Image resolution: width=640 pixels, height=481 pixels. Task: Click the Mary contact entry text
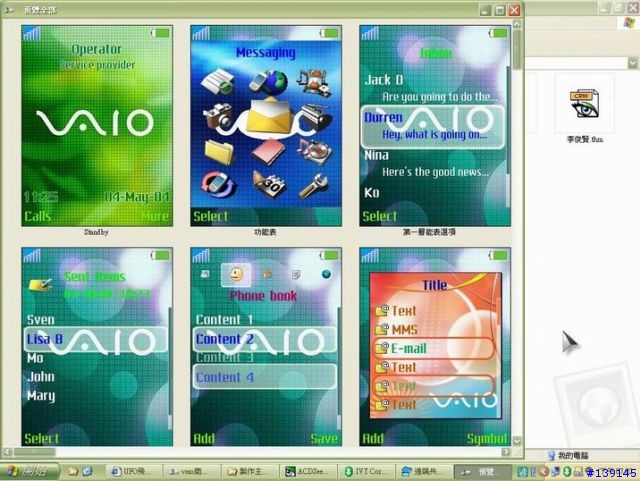click(41, 396)
